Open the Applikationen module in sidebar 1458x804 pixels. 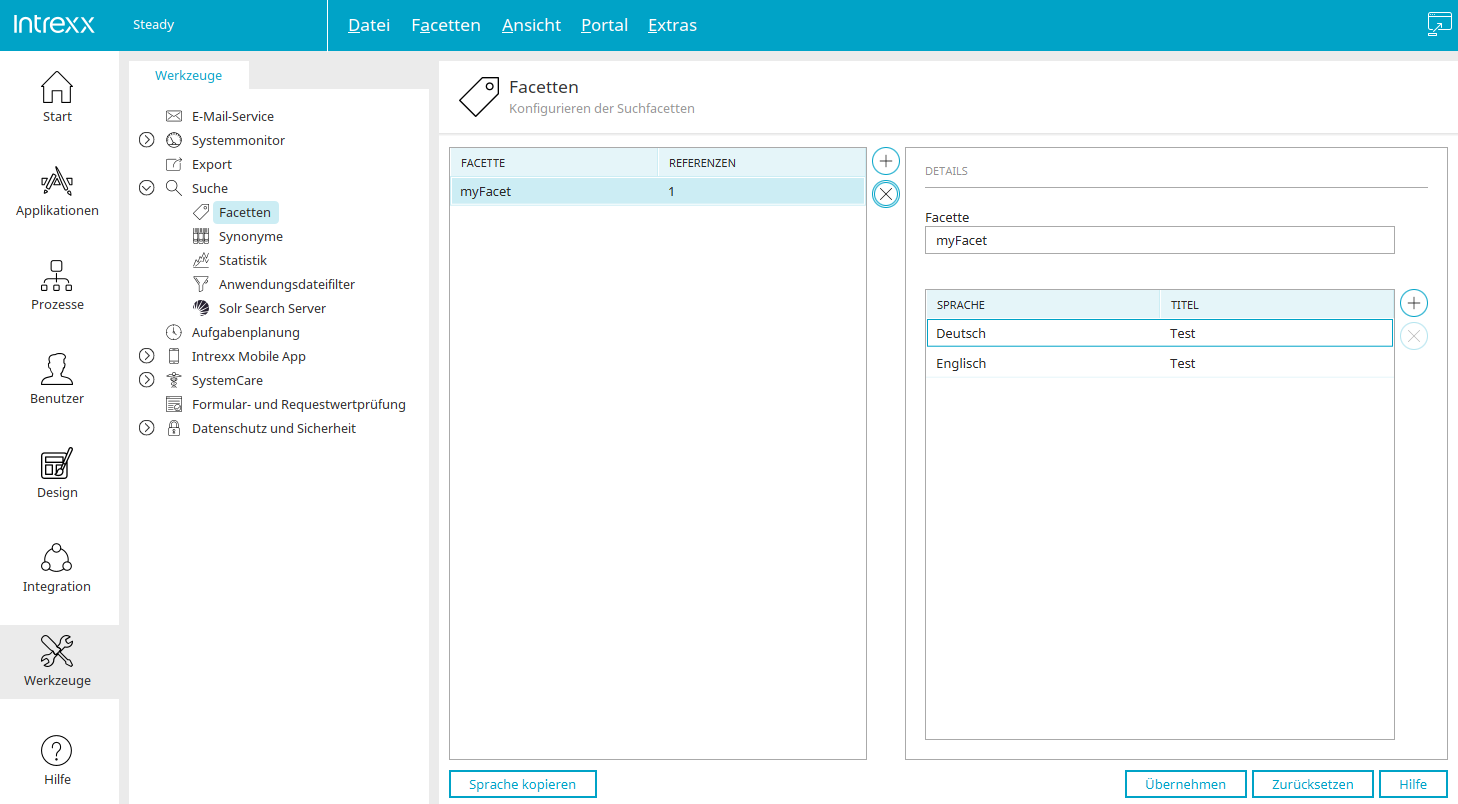pyautogui.click(x=57, y=192)
